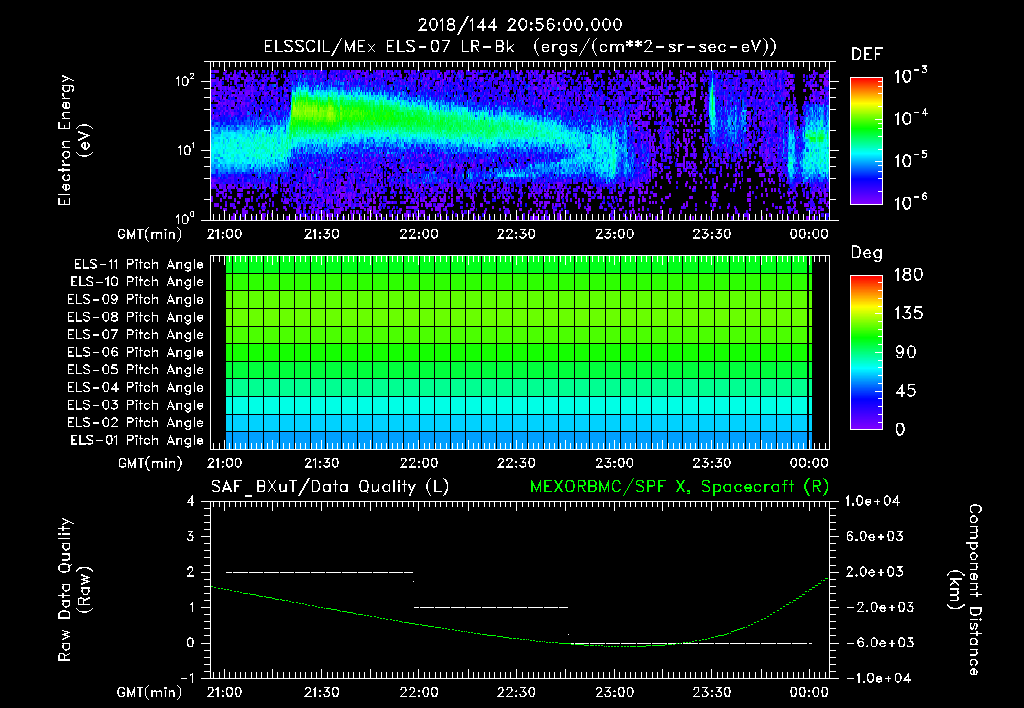Viewport: 1024px width, 708px height.
Task: Click the 135 label on Deg colorbar
Action: point(908,314)
